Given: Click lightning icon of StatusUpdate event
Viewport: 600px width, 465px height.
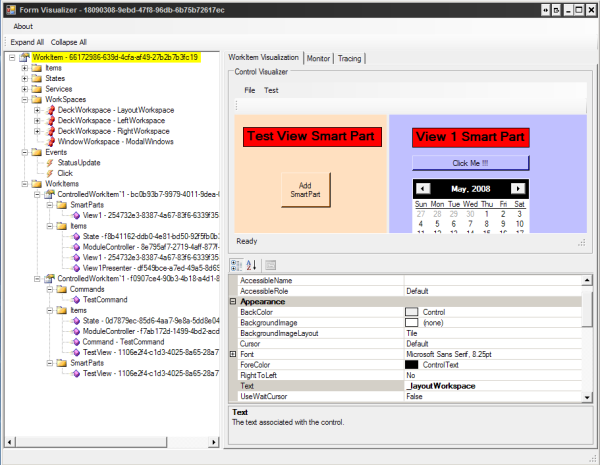Looking at the screenshot, I should pos(50,163).
